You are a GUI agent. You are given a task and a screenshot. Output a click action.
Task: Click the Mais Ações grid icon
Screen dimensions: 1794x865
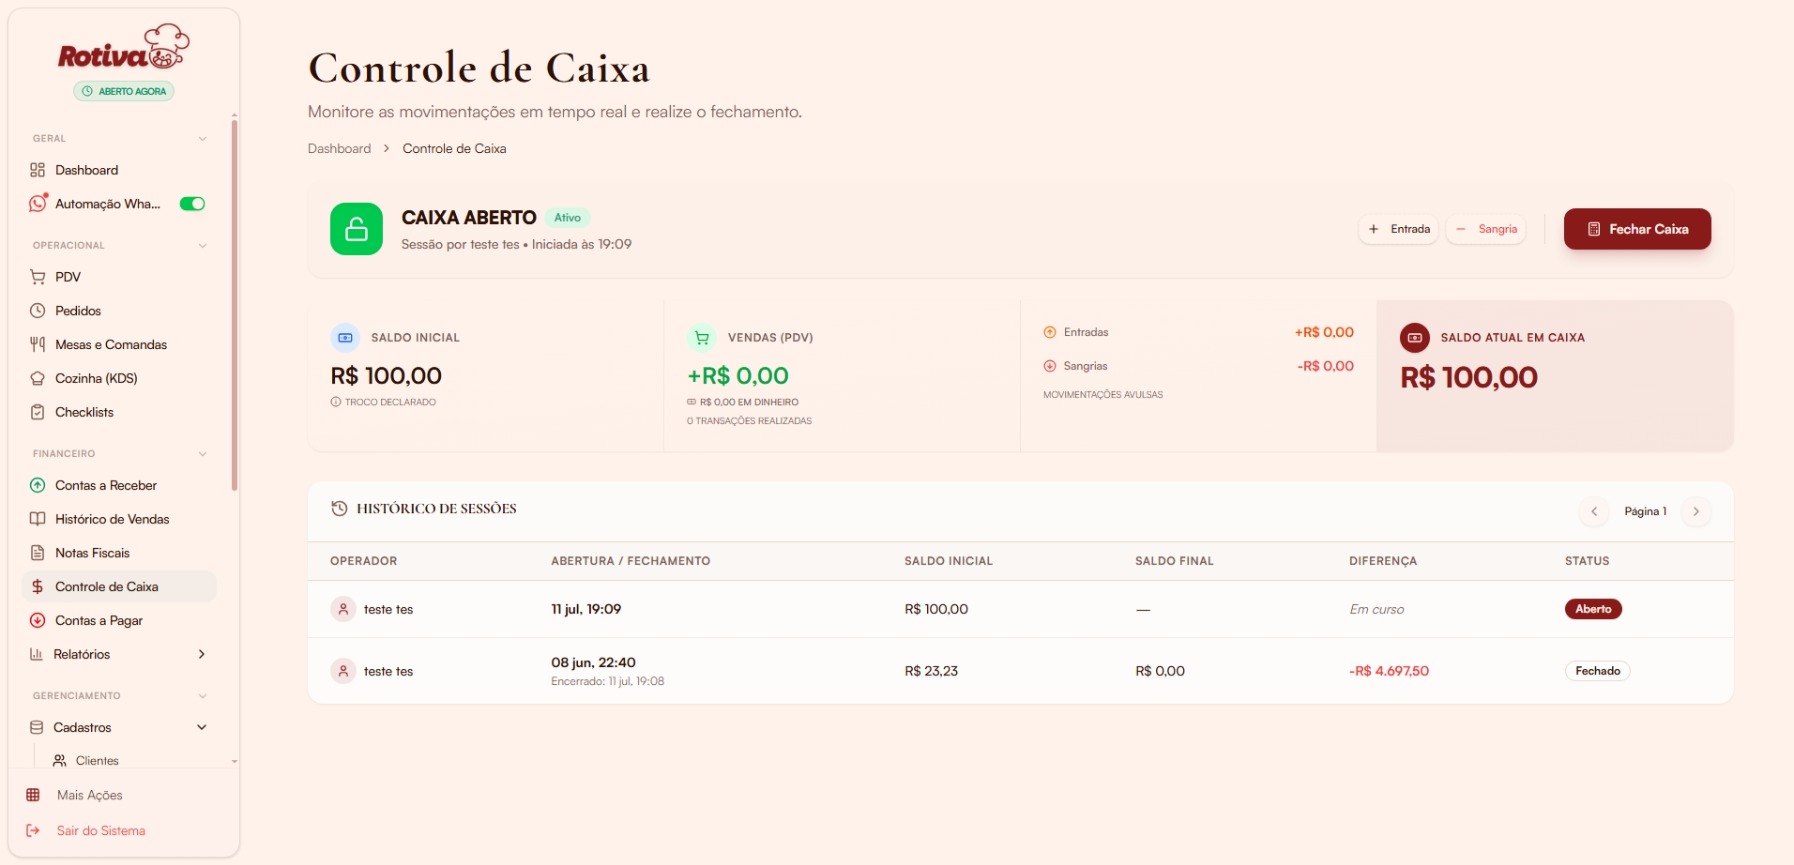[x=33, y=795]
